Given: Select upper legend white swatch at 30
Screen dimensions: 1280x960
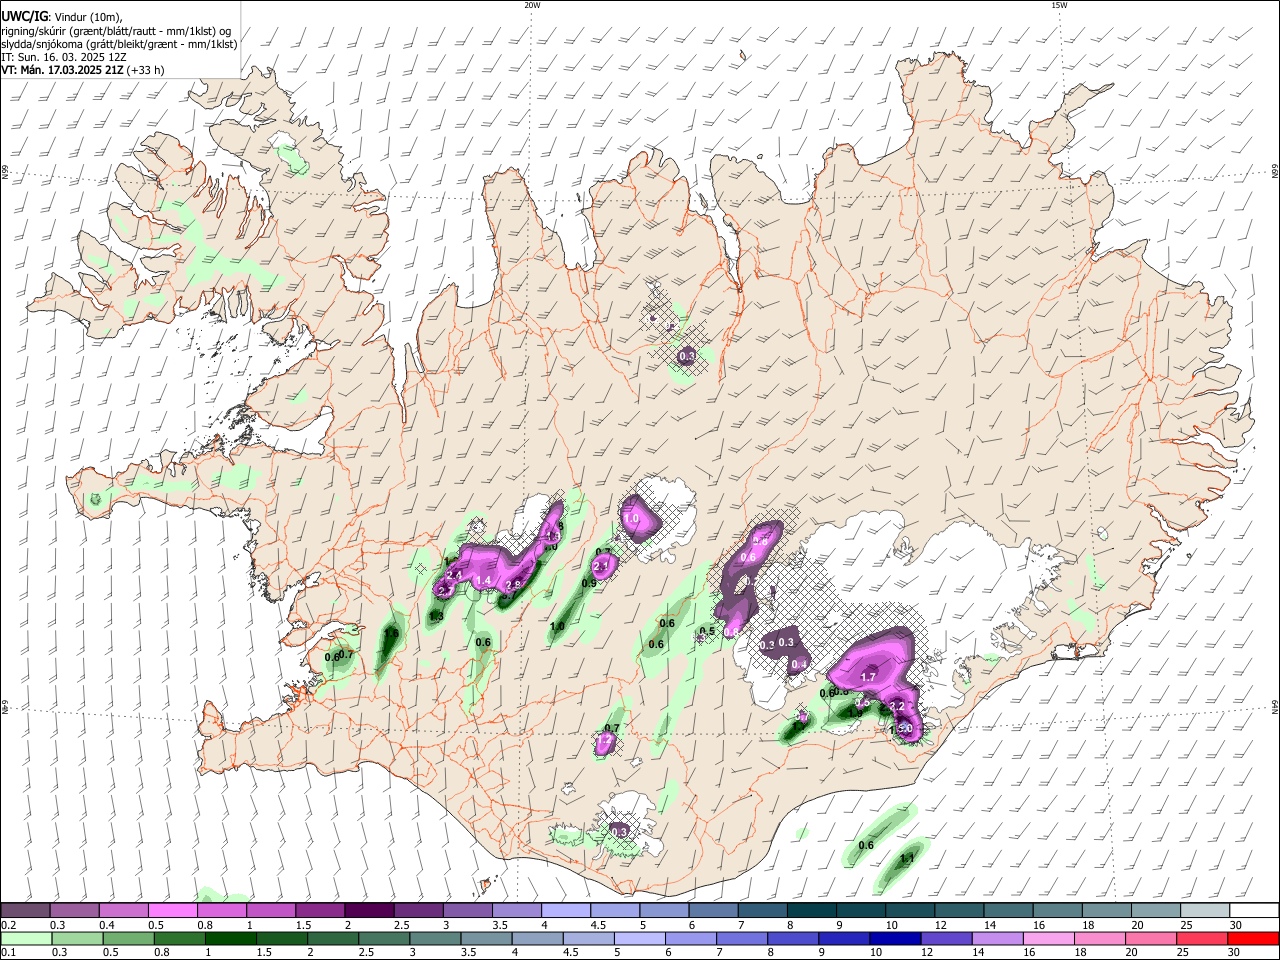Looking at the screenshot, I should tap(1253, 910).
